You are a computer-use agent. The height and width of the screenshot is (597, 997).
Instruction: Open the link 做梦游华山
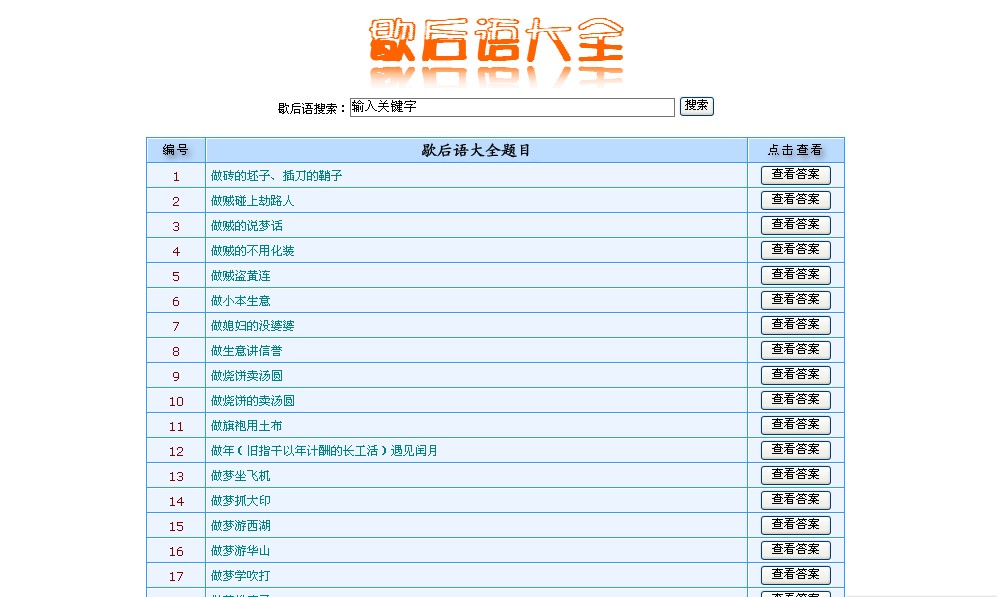[240, 551]
